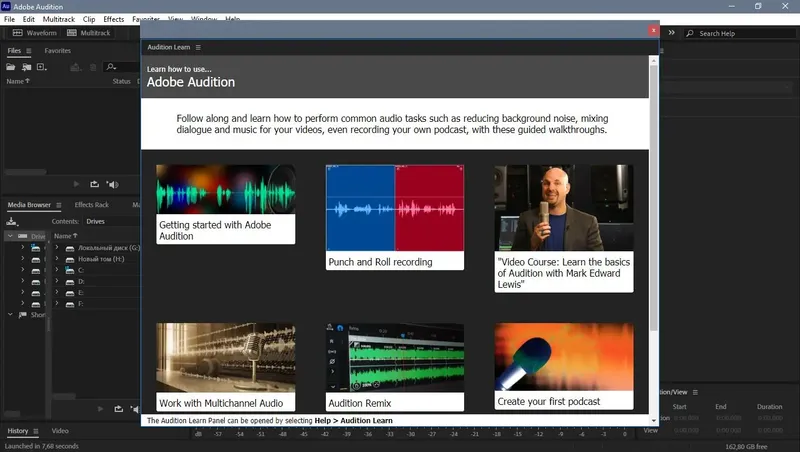The height and width of the screenshot is (452, 800).
Task: Expand the Локальный диск (G:) drive row
Action: [x=57, y=247]
